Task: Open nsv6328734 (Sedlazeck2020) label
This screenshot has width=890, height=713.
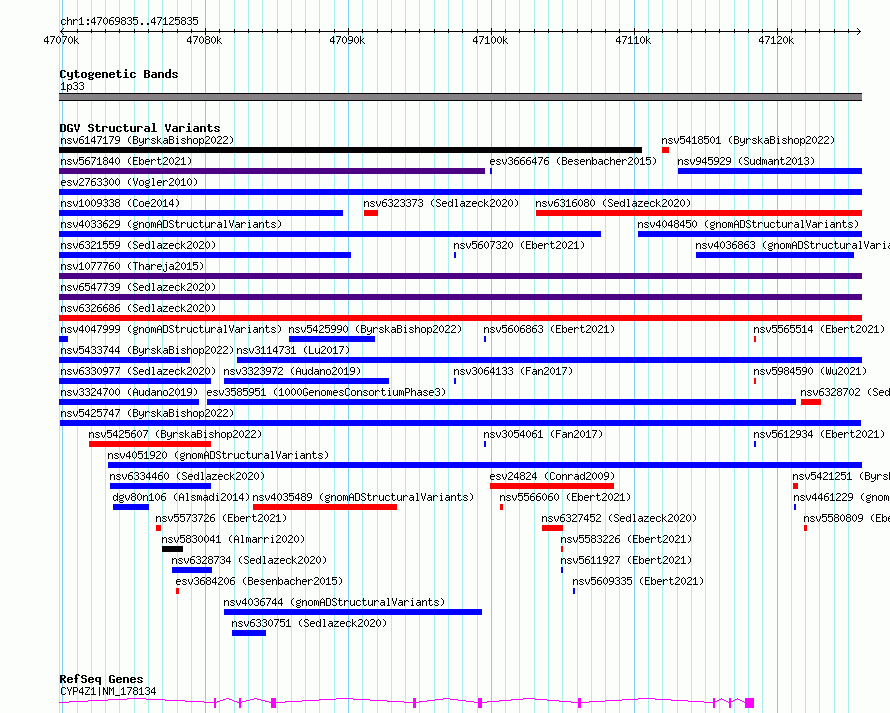Action: (249, 560)
